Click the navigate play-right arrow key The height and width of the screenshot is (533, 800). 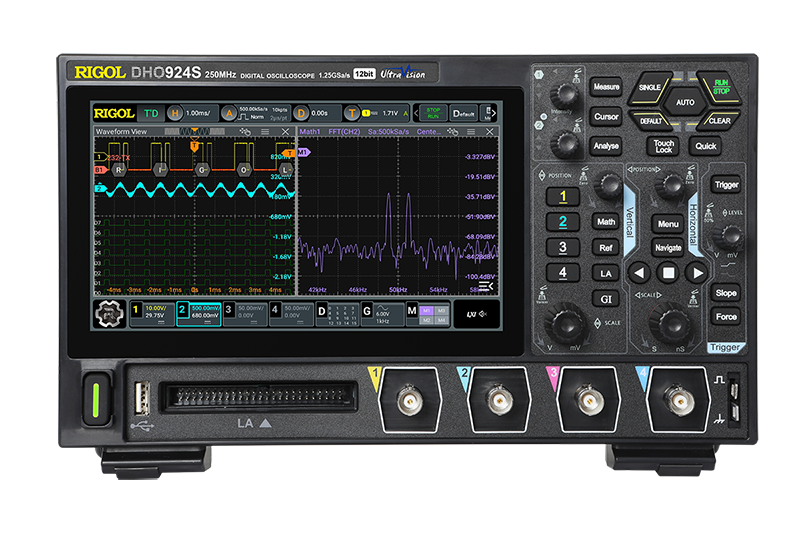[x=696, y=273]
